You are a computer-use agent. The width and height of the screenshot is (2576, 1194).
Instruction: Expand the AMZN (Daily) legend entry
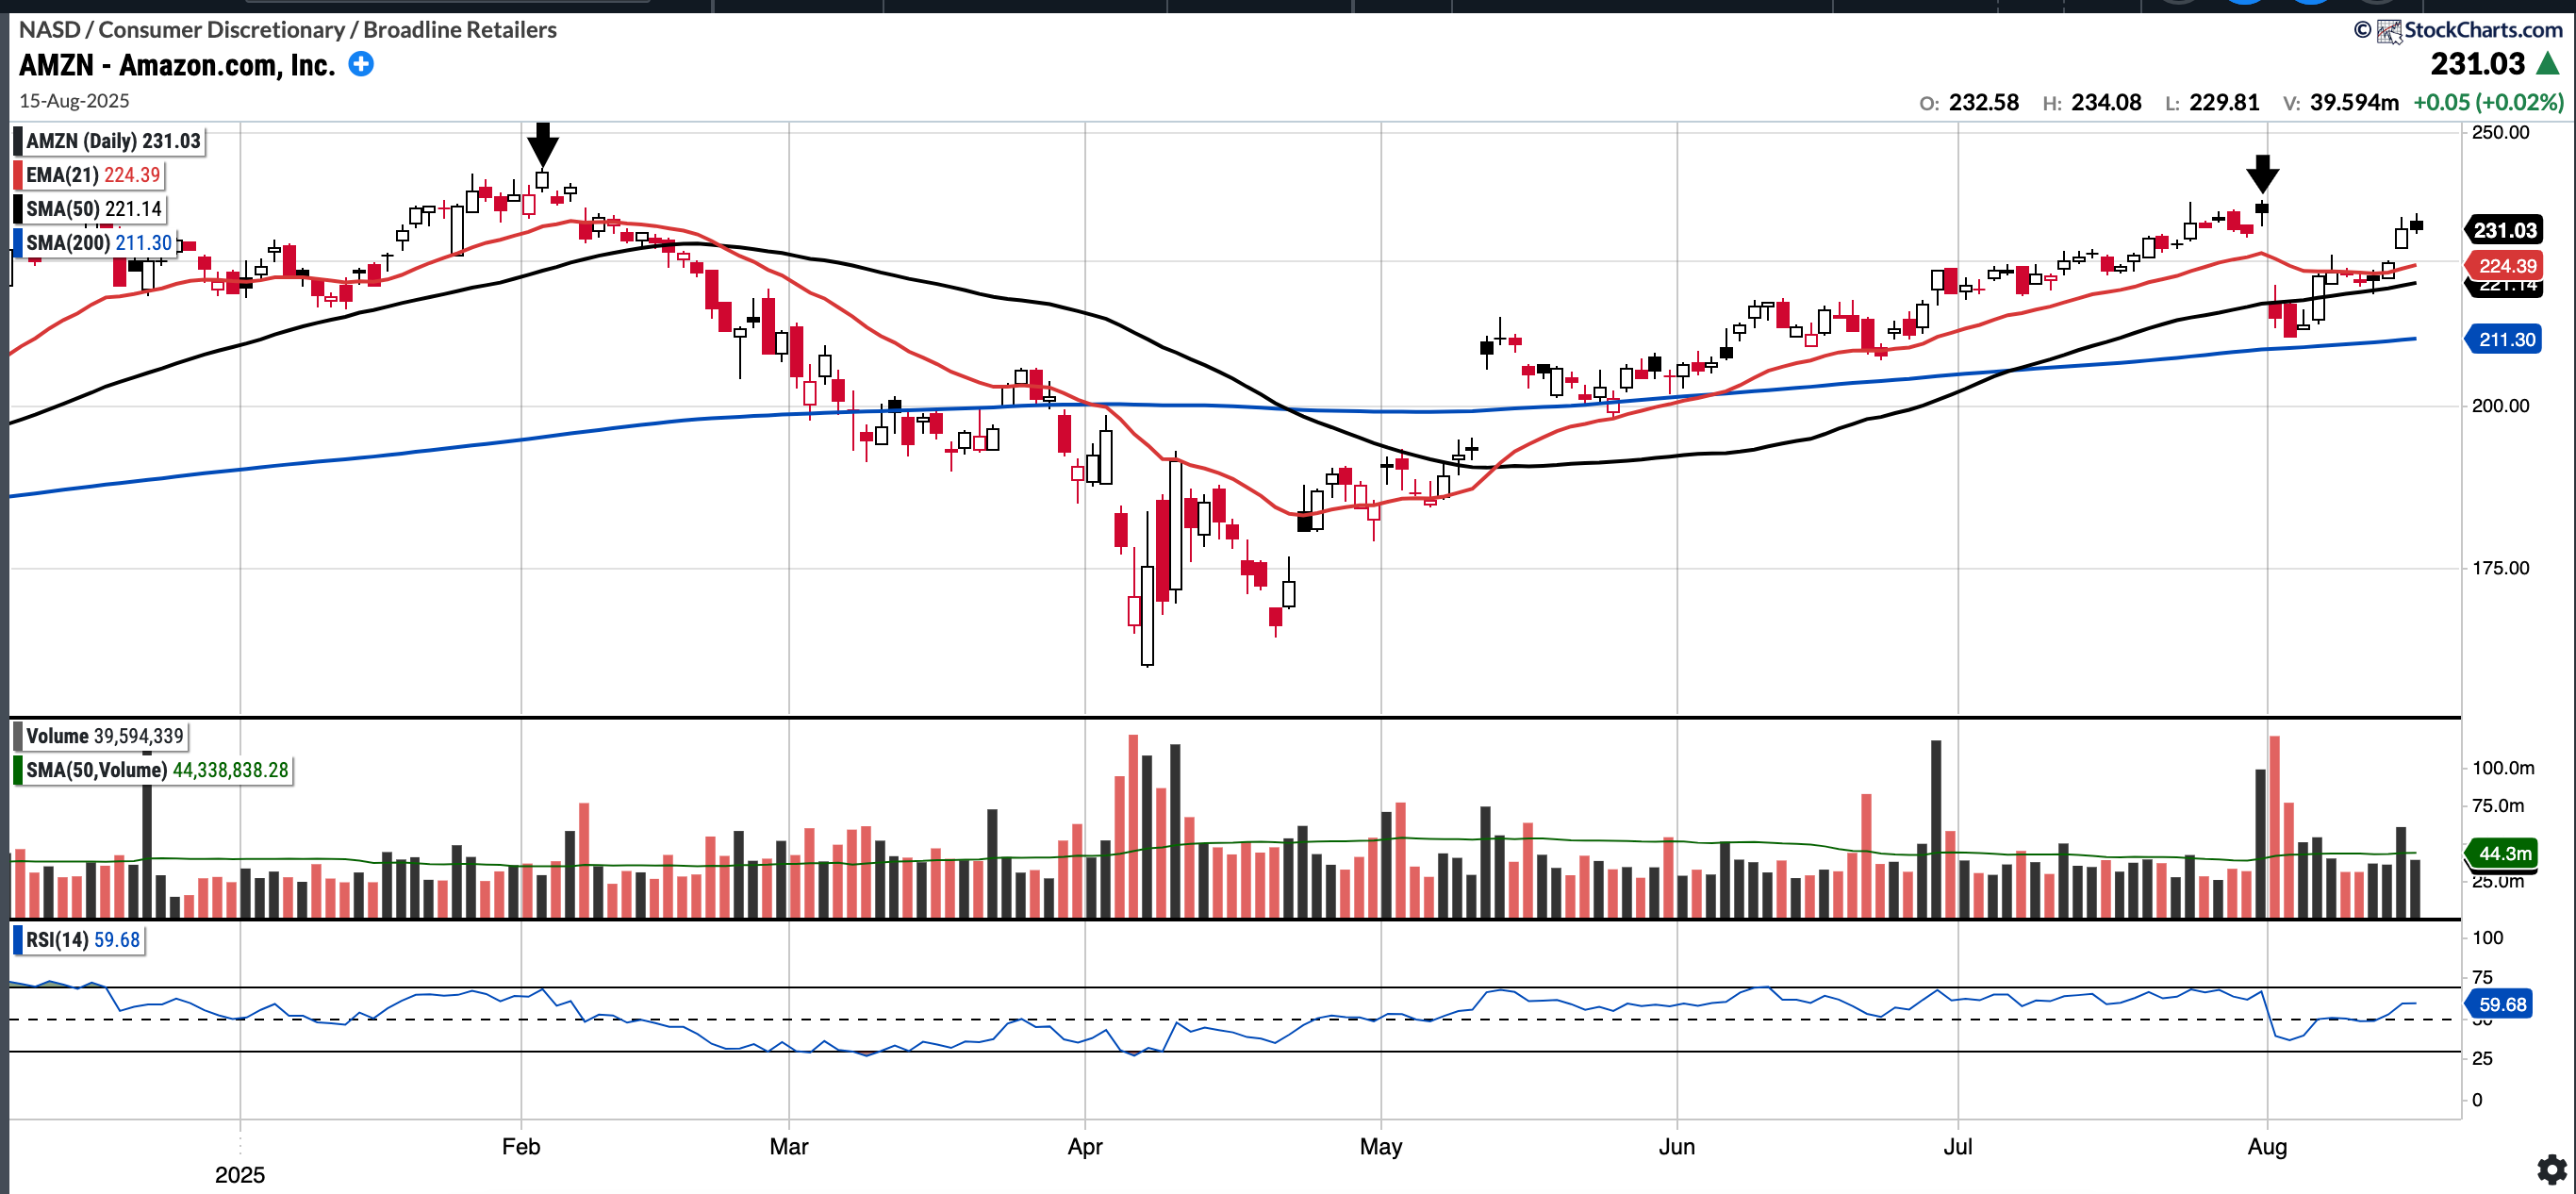(x=112, y=141)
